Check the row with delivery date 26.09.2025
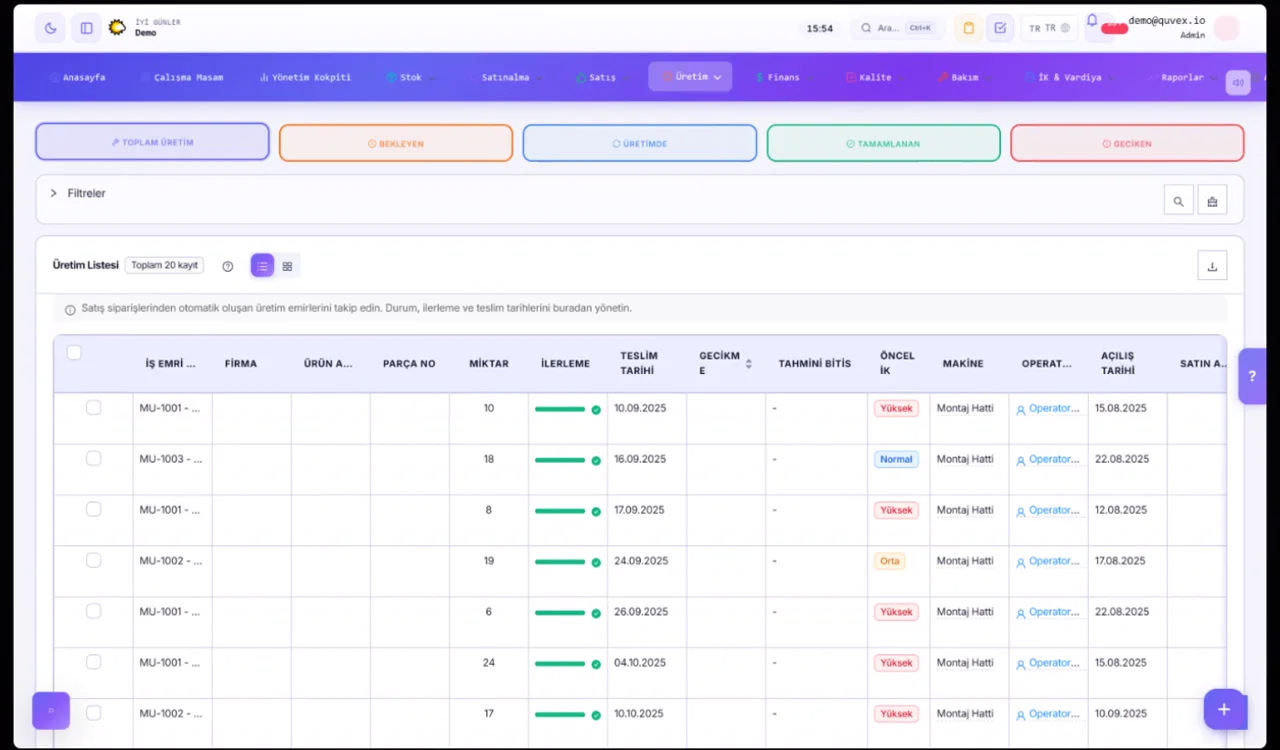 [x=93, y=611]
